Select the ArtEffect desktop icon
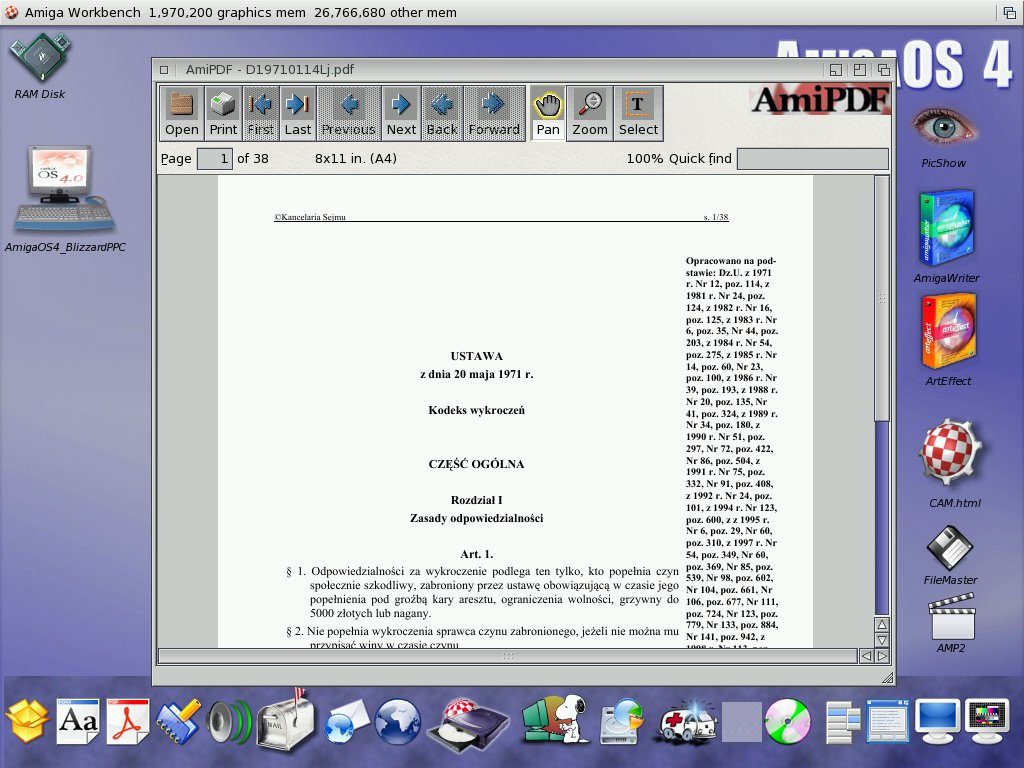The height and width of the screenshot is (768, 1024). point(949,340)
